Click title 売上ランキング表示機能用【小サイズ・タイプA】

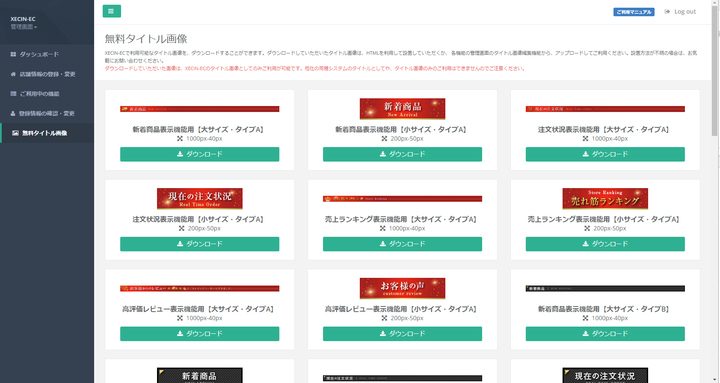pyautogui.click(x=605, y=220)
